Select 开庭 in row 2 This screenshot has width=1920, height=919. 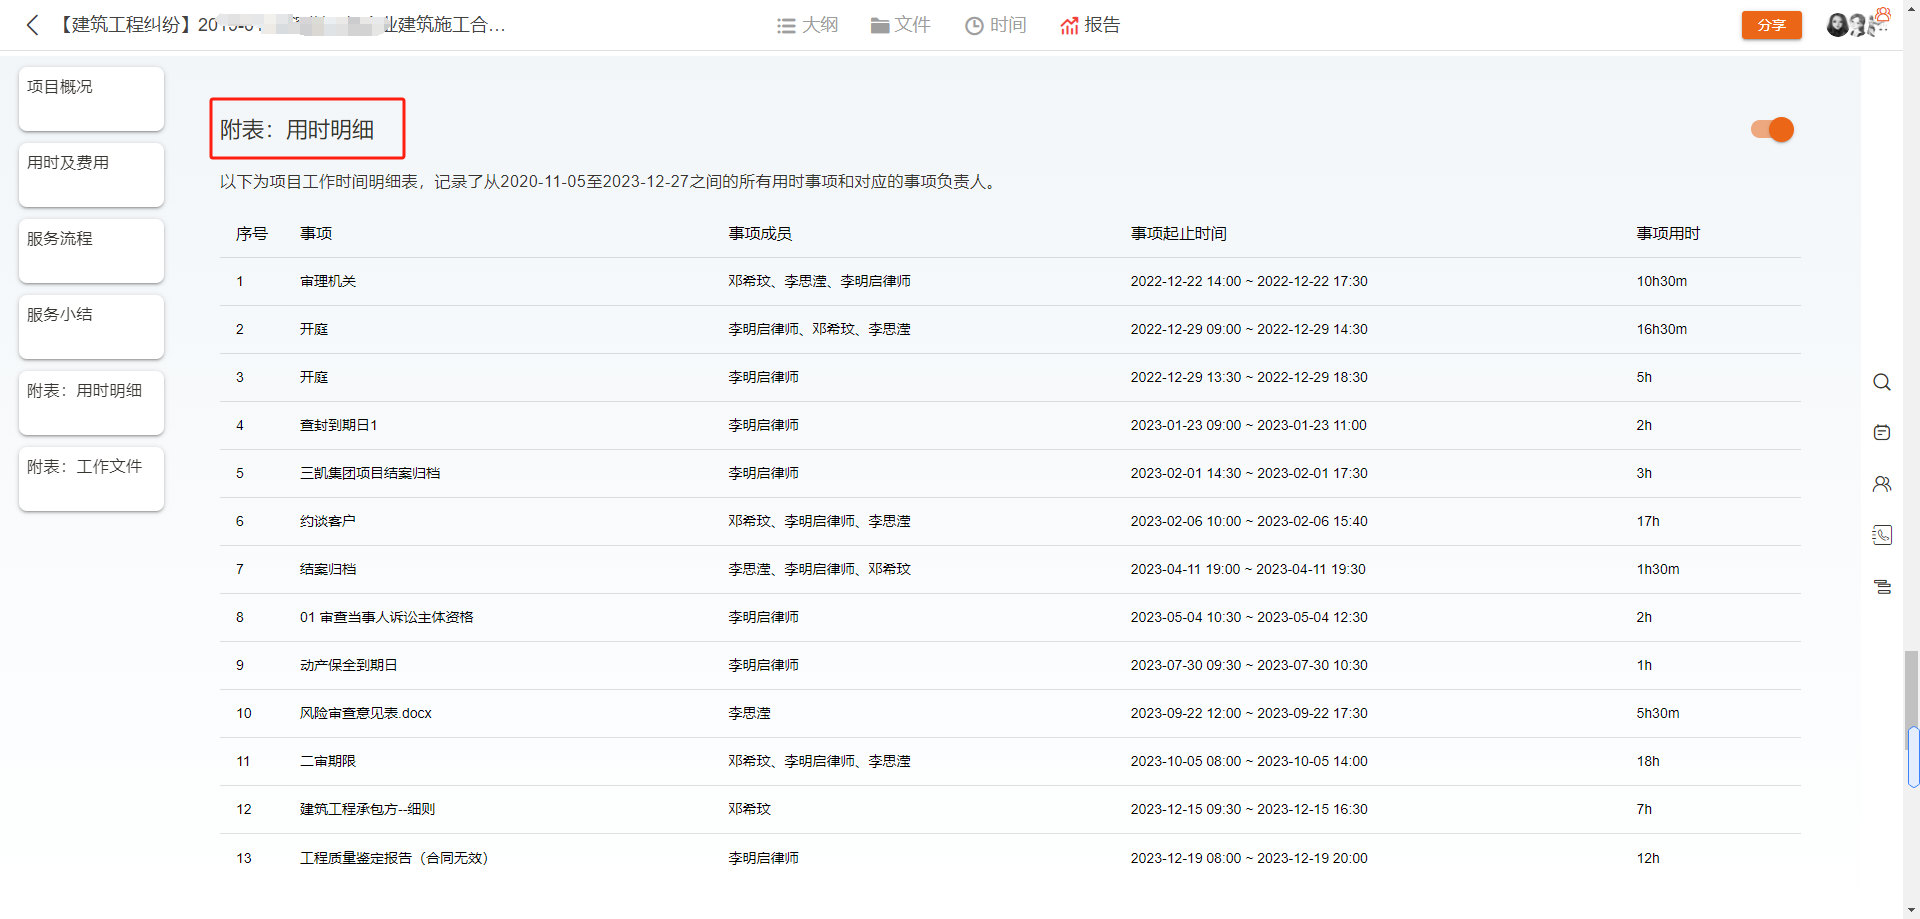314,330
